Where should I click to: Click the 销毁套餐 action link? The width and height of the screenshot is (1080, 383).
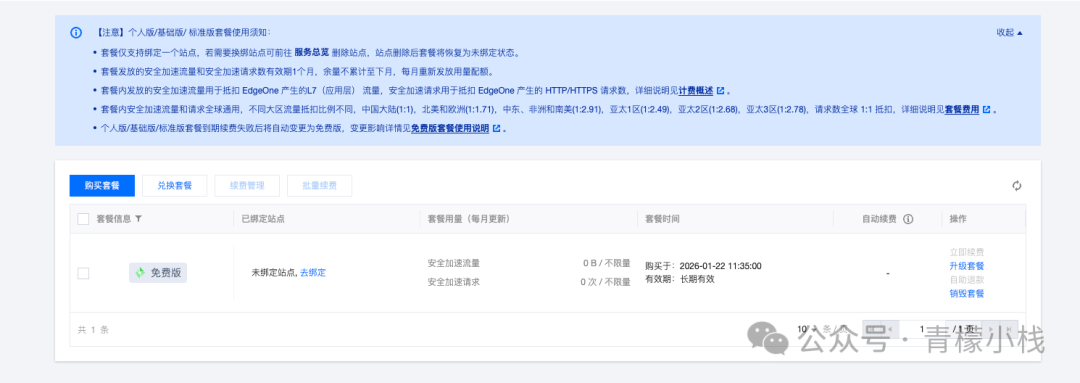coord(966,293)
